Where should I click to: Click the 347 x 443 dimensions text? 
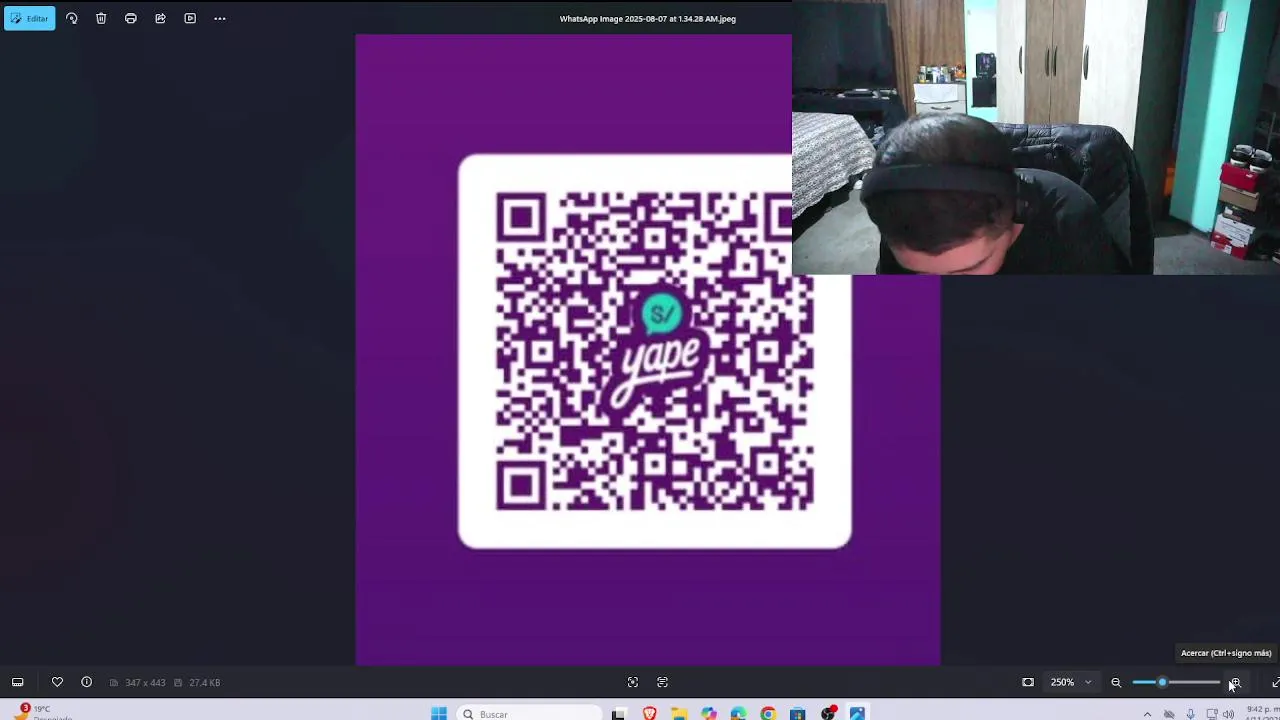tap(145, 683)
